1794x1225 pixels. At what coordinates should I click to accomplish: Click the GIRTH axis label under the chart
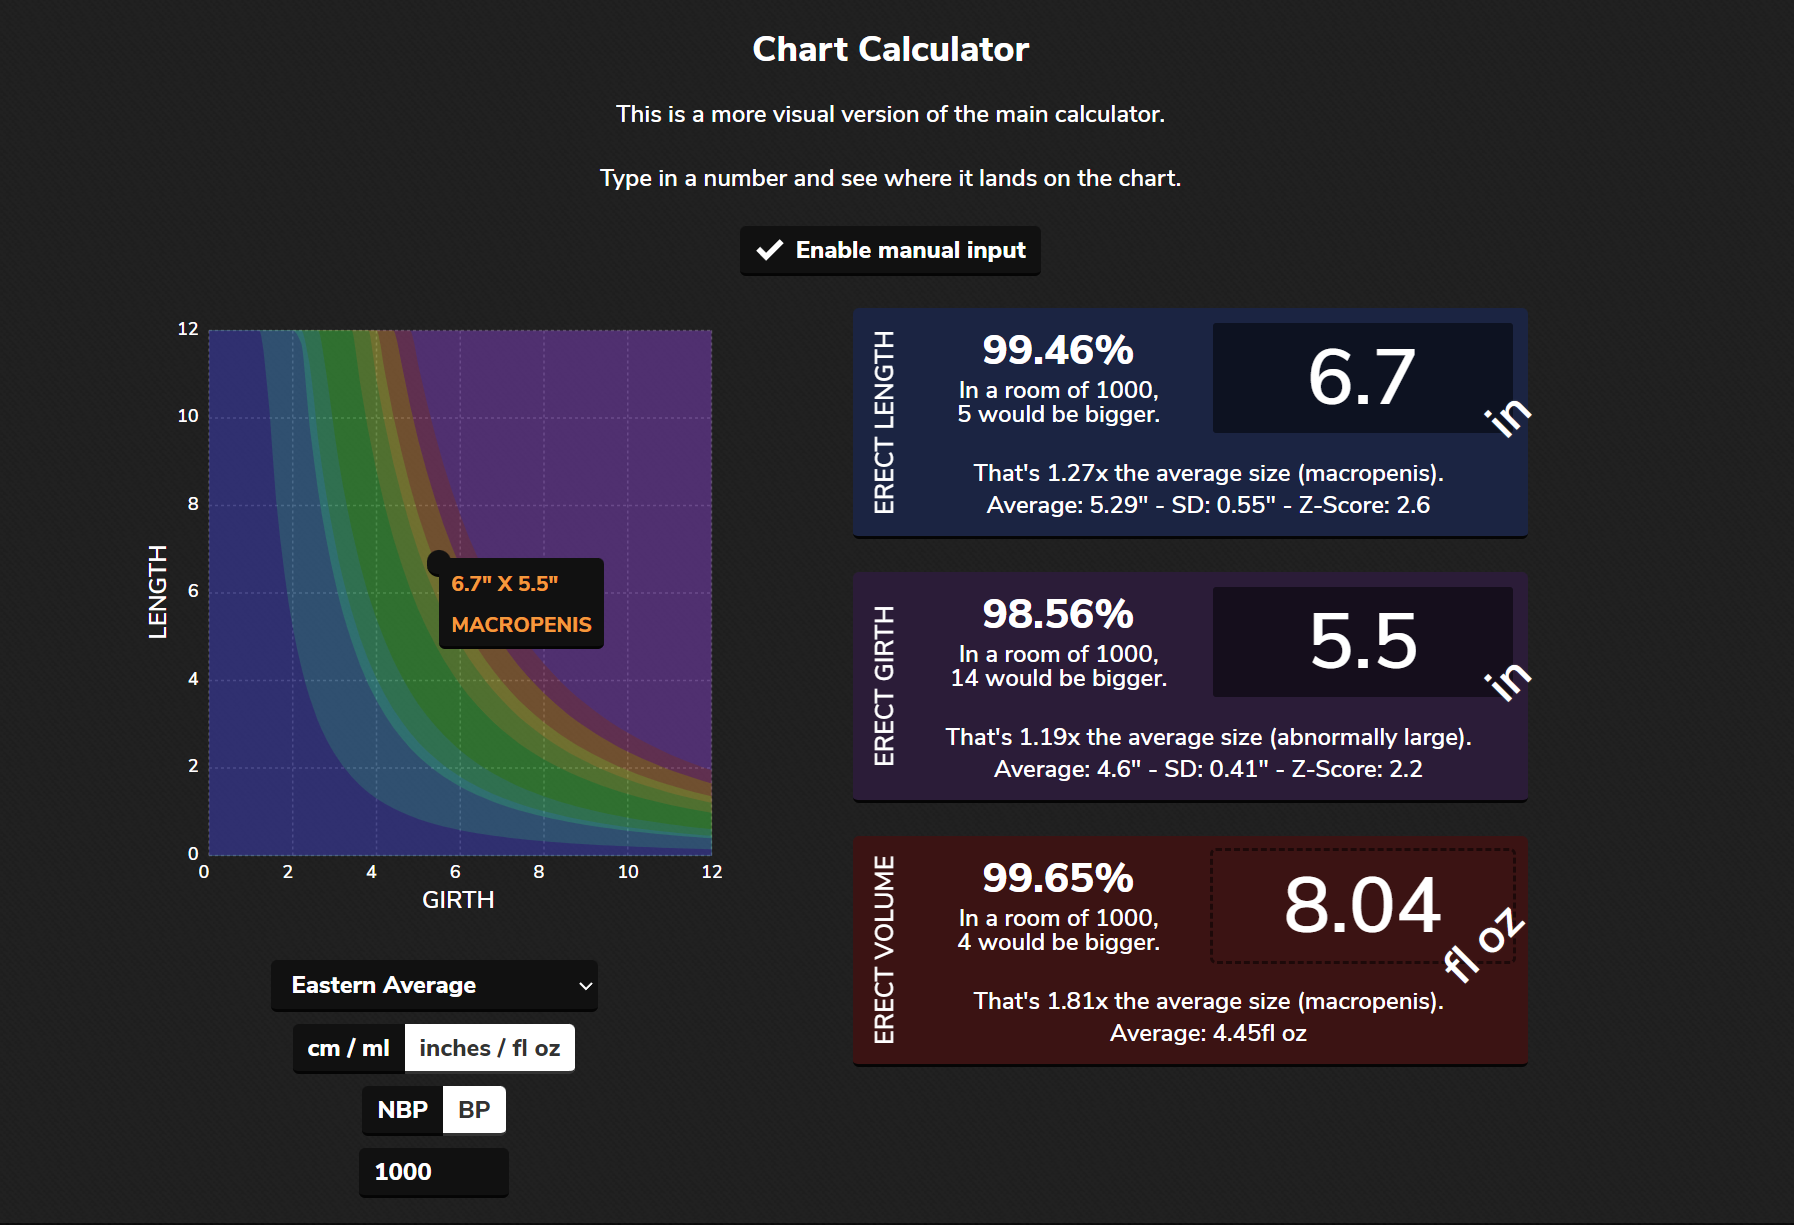[x=458, y=900]
